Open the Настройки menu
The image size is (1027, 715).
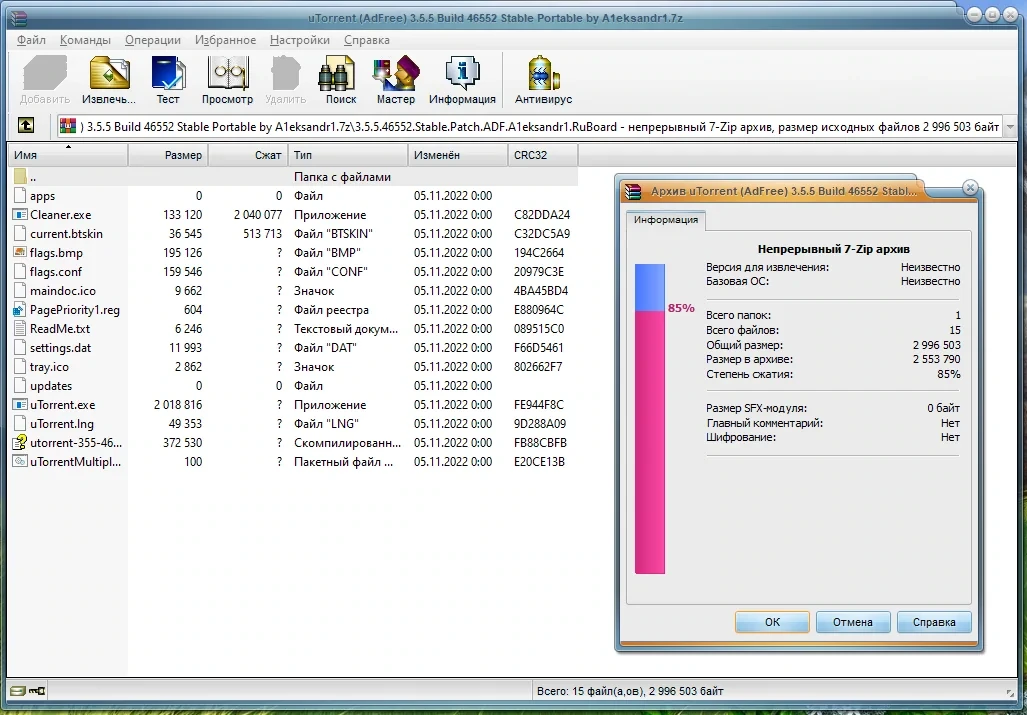coord(300,40)
